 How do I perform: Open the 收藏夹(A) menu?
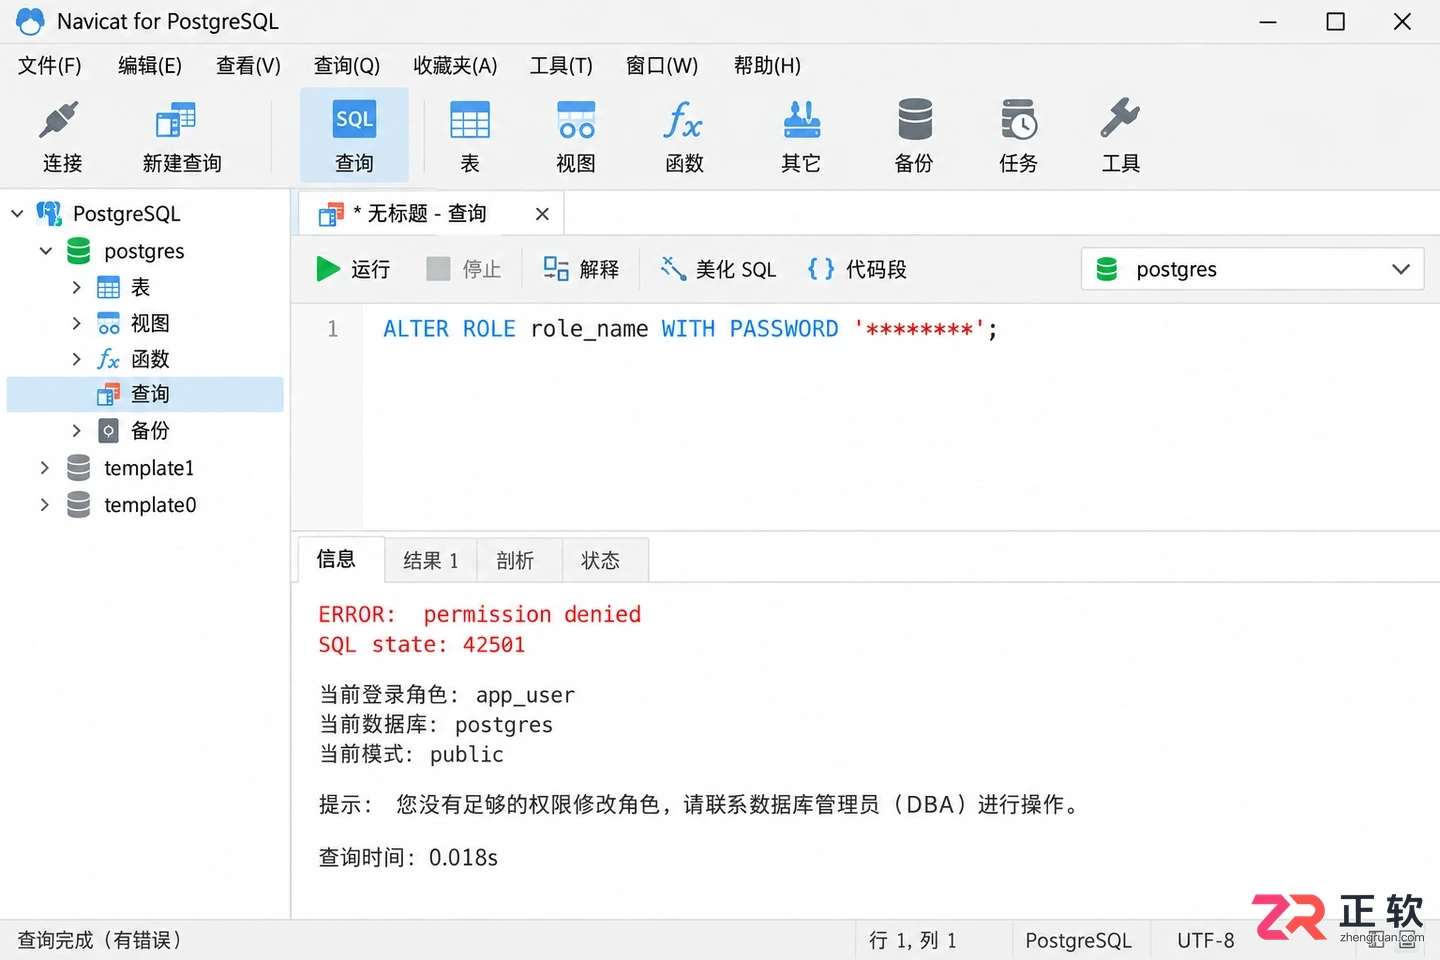(455, 66)
